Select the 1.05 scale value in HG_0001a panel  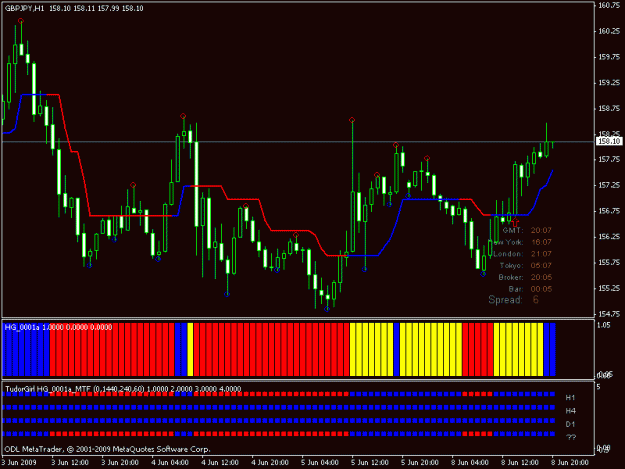click(603, 326)
